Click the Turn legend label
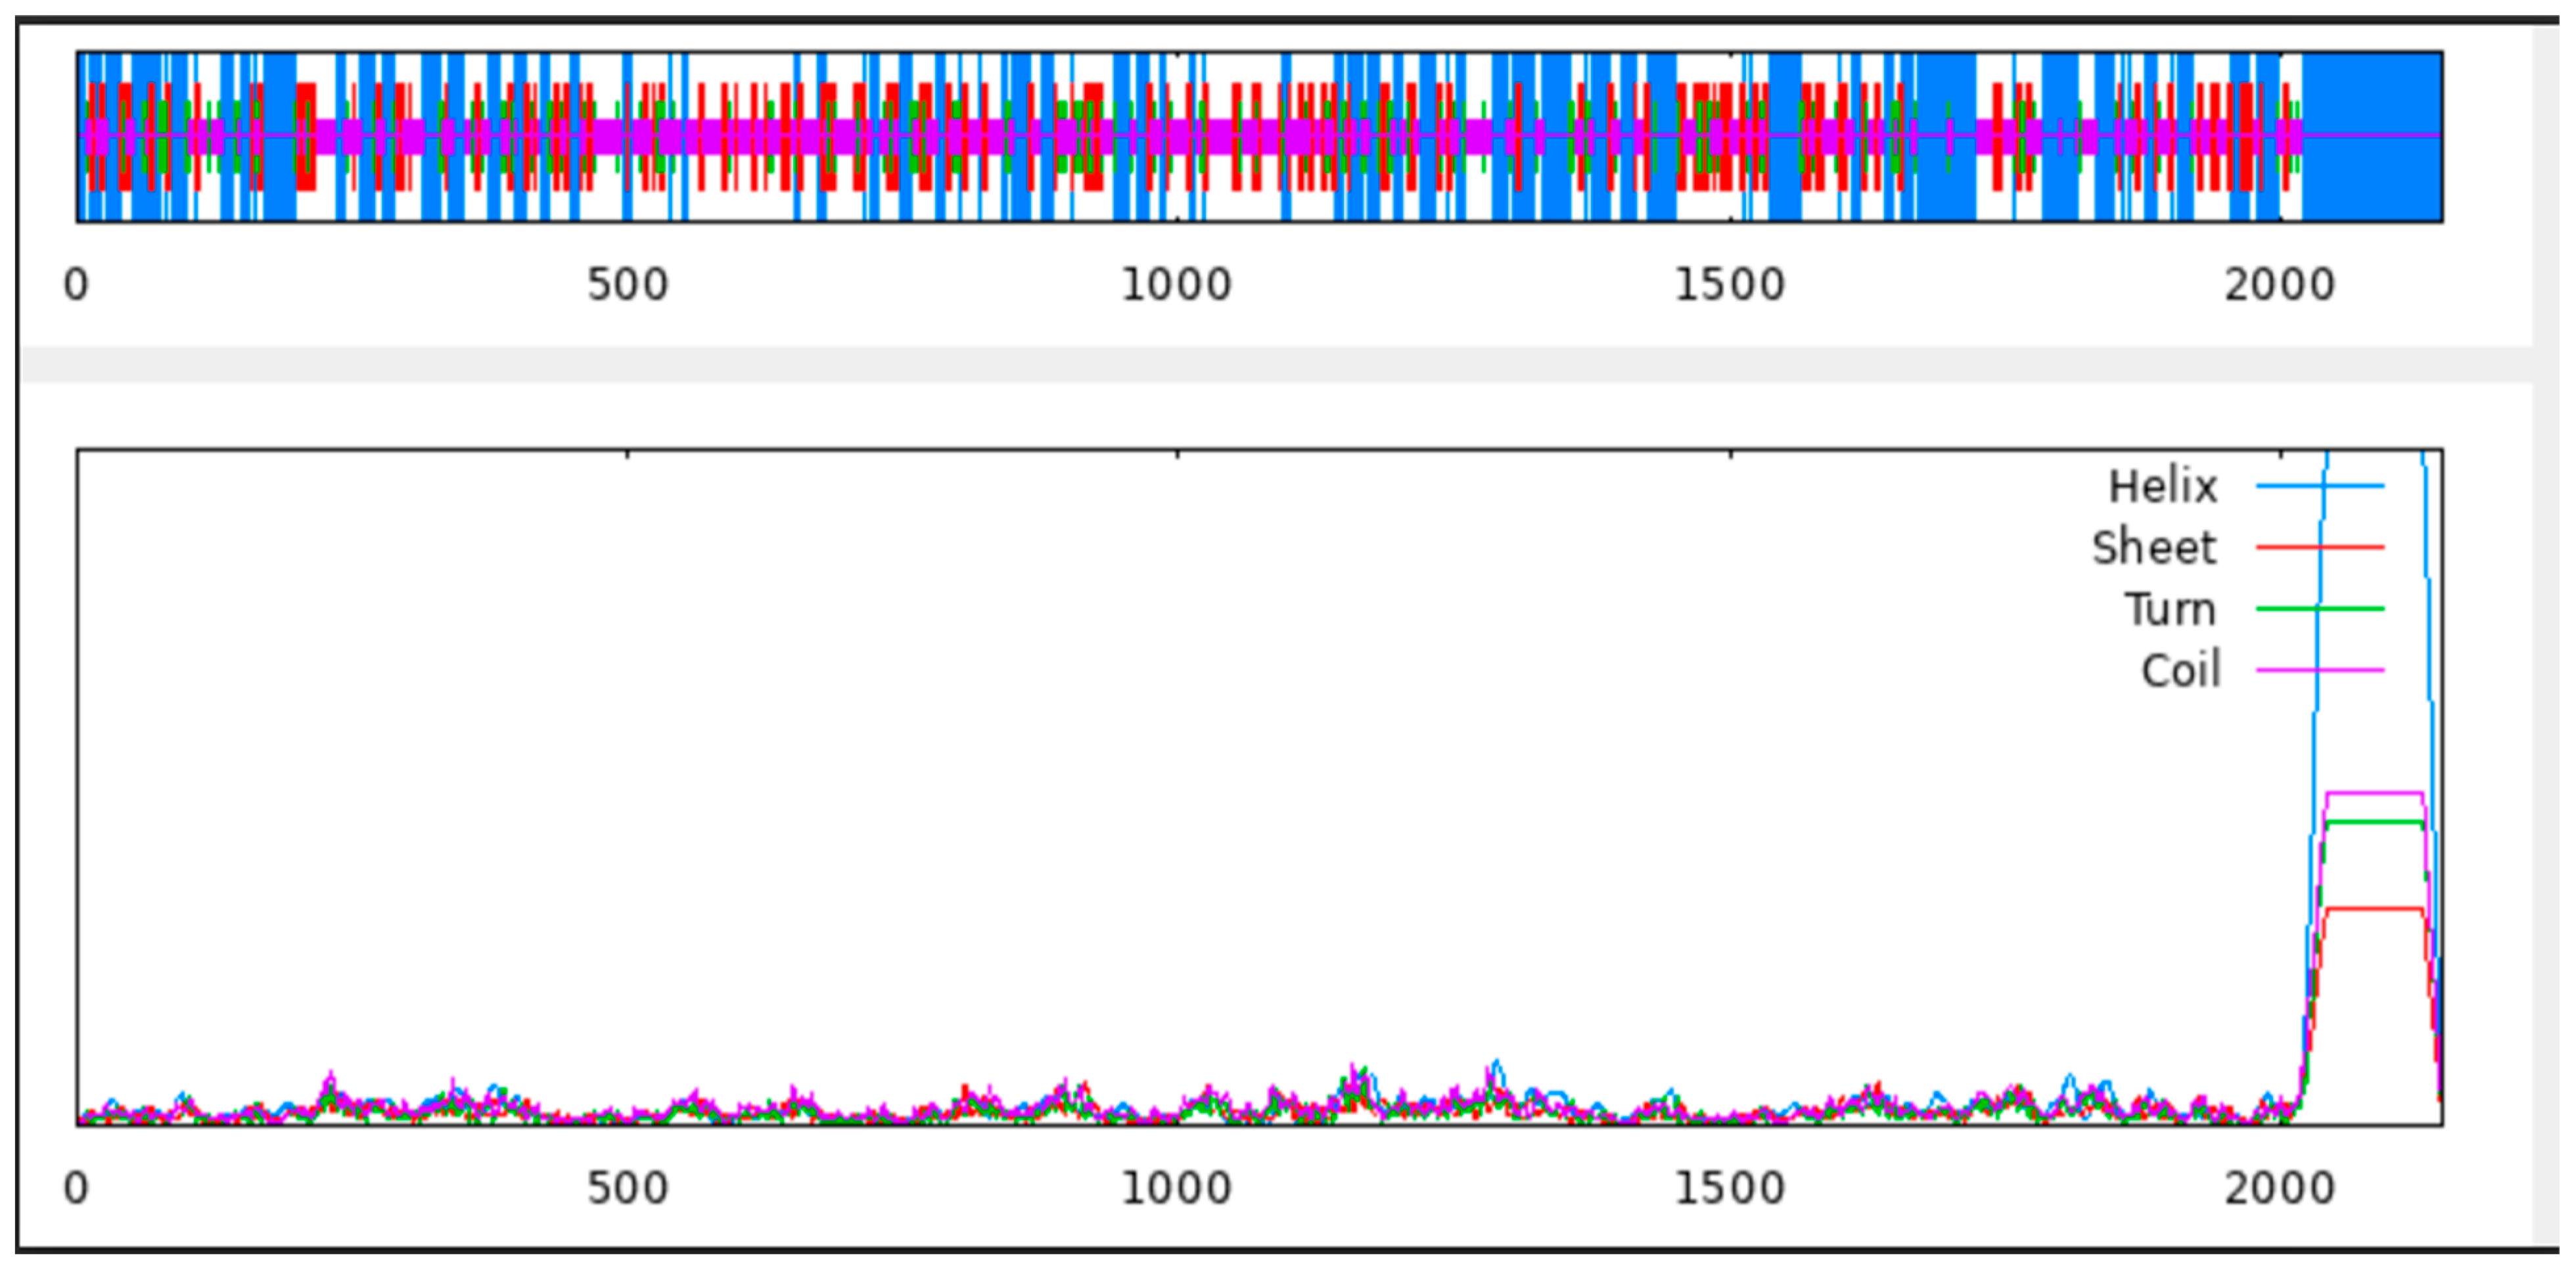 click(x=2169, y=609)
